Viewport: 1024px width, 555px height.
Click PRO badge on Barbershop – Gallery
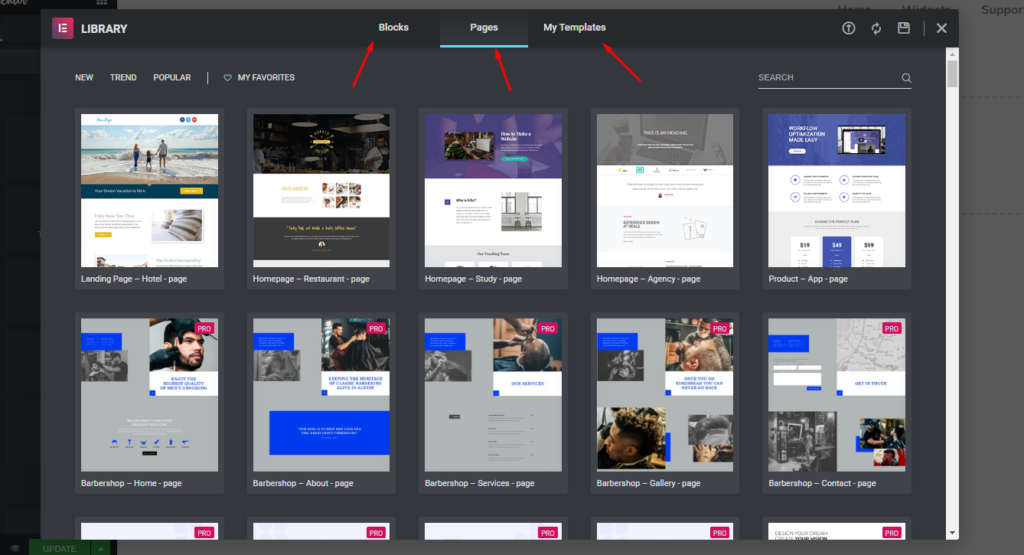click(x=720, y=328)
